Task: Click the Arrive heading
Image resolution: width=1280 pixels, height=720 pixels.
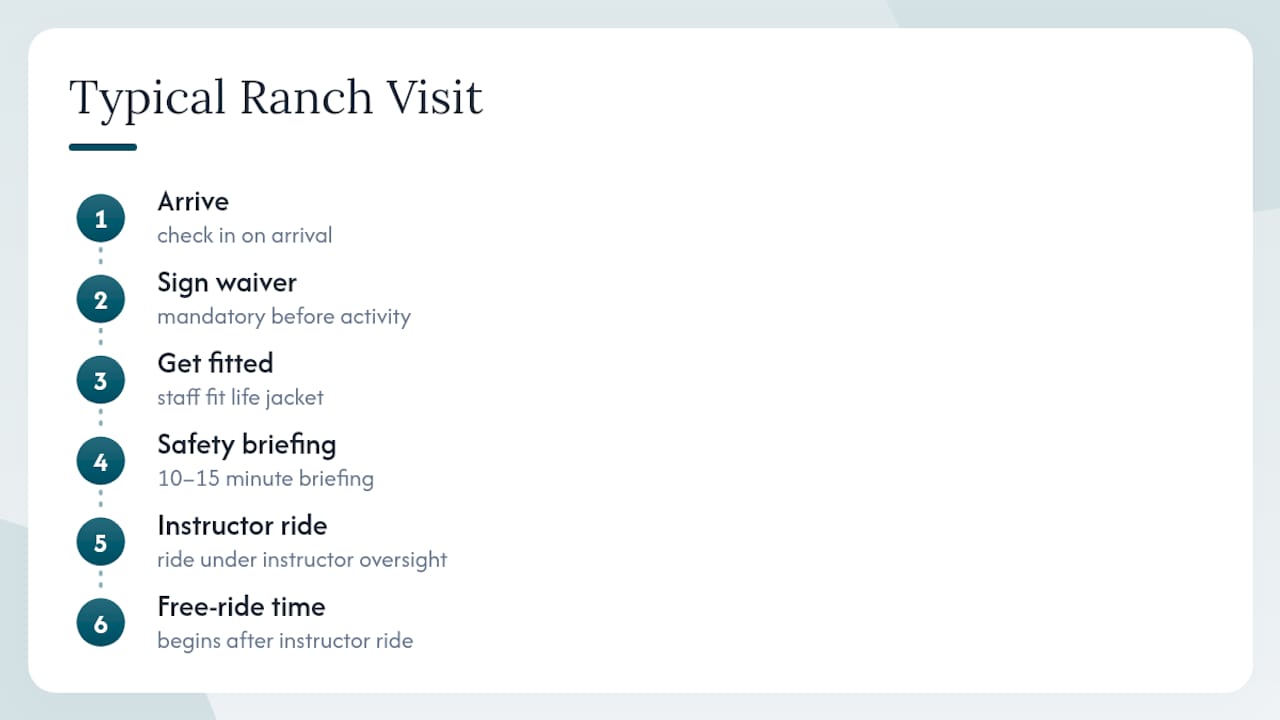Action: pos(193,201)
